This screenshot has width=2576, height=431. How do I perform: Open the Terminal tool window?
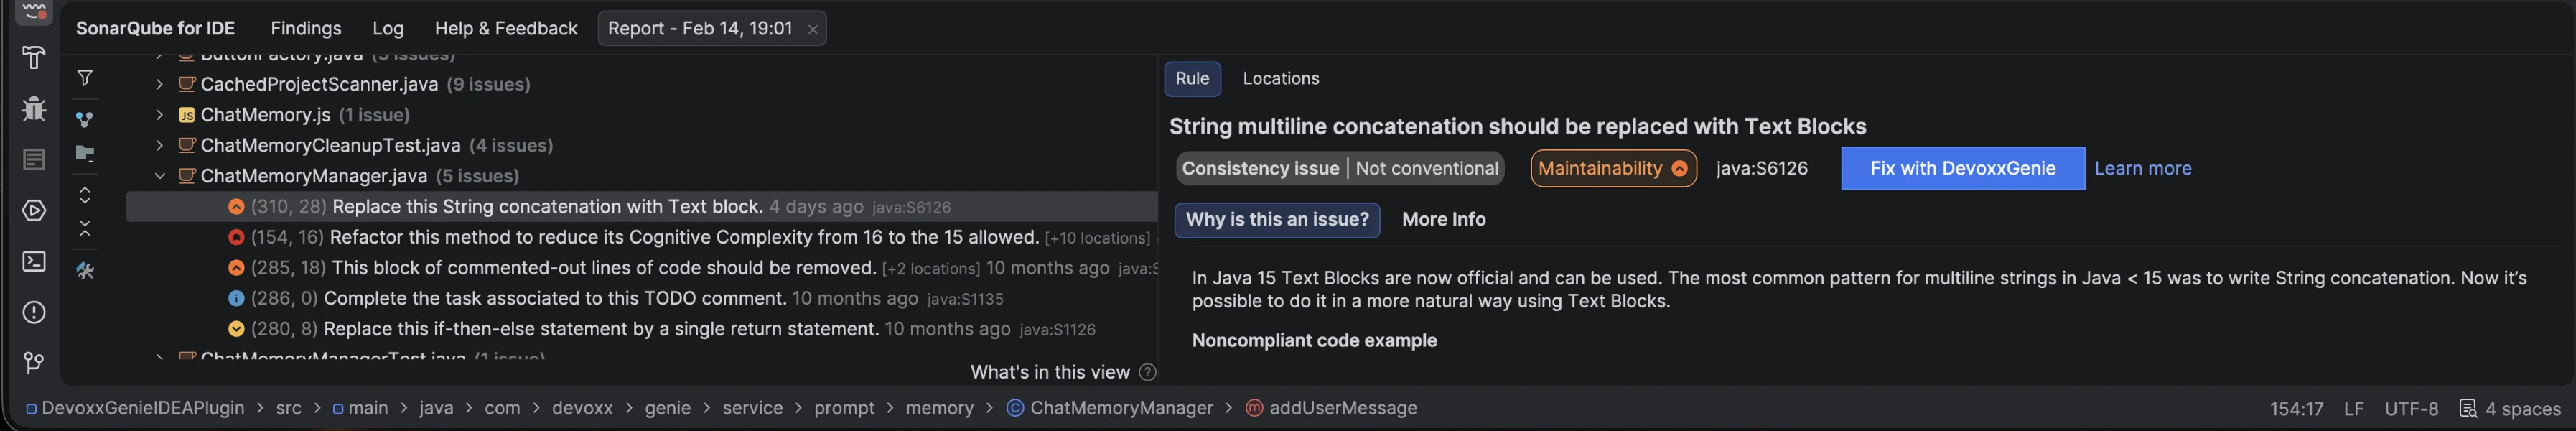click(34, 262)
